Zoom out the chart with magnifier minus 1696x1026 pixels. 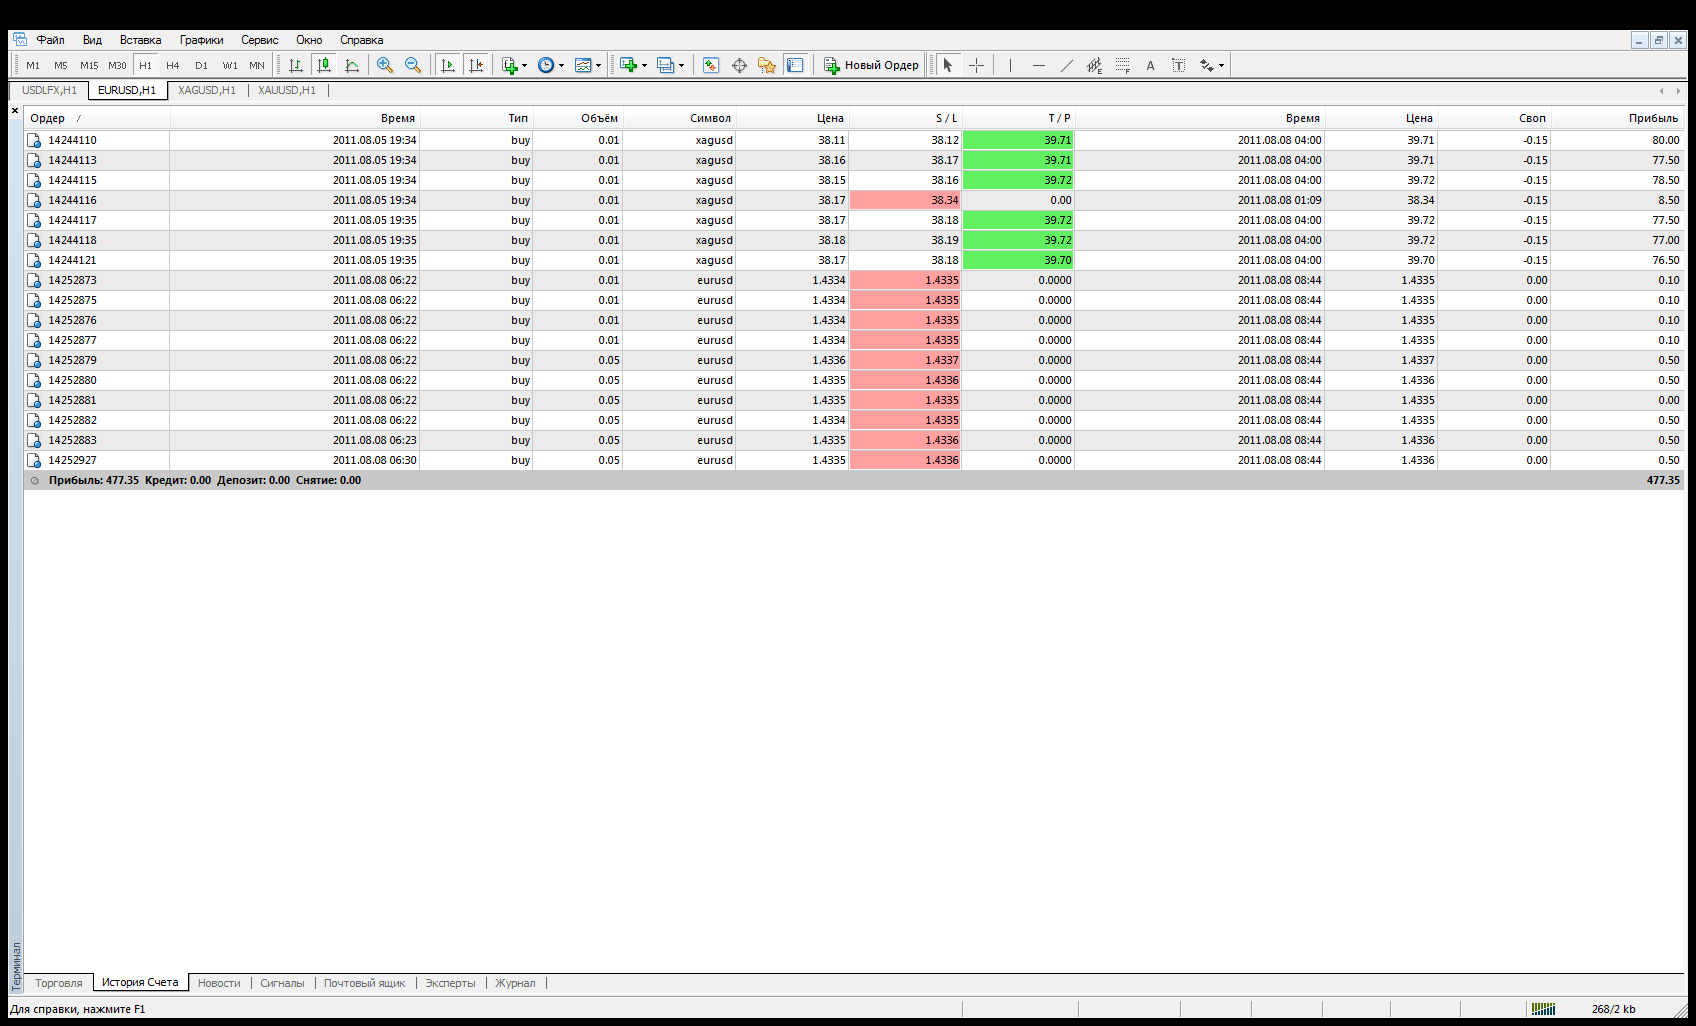[413, 65]
